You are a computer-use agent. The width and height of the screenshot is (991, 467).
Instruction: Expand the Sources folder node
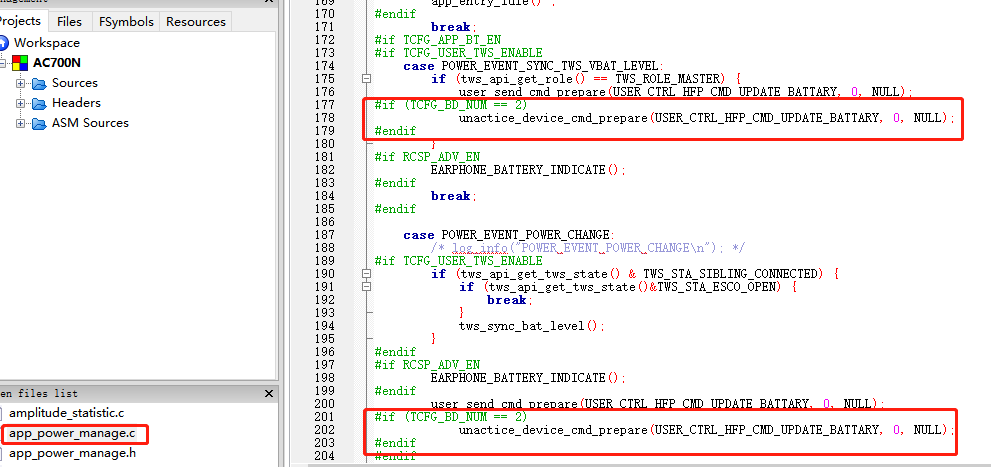click(21, 83)
